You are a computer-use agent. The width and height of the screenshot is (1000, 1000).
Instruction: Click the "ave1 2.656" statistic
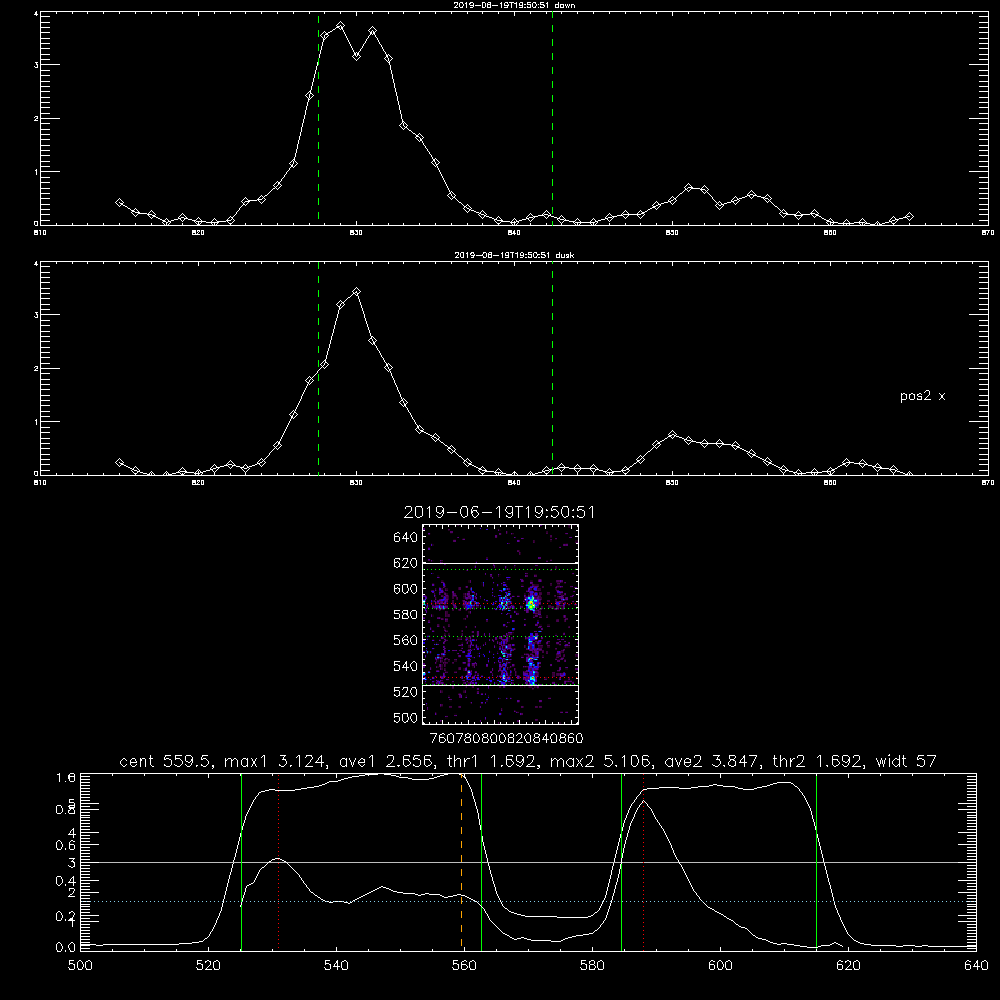click(x=387, y=761)
